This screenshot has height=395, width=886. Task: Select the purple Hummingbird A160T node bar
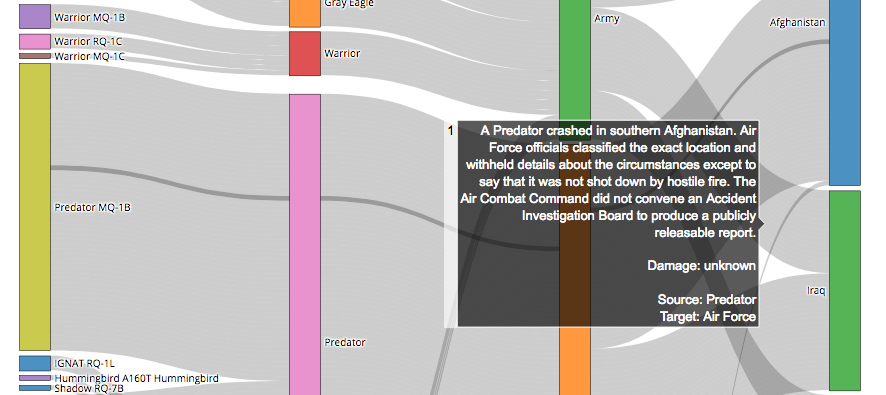click(35, 378)
